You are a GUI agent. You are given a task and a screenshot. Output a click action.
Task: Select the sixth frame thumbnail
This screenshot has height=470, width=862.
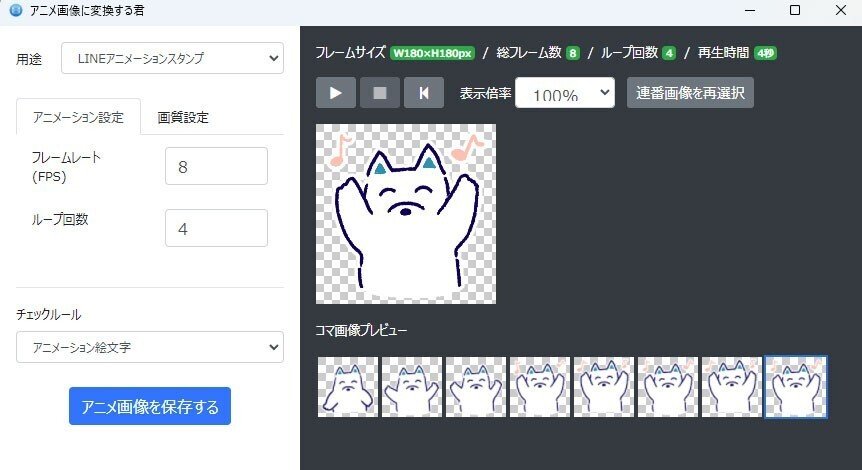[x=668, y=386]
